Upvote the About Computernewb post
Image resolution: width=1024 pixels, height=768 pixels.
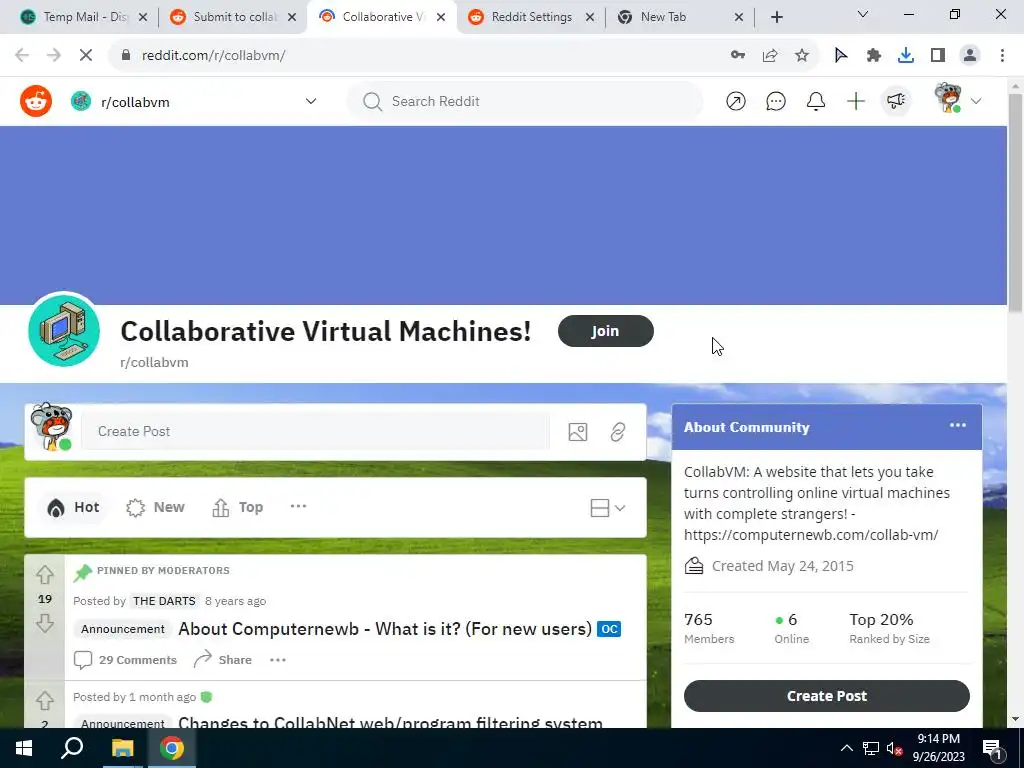pyautogui.click(x=44, y=575)
